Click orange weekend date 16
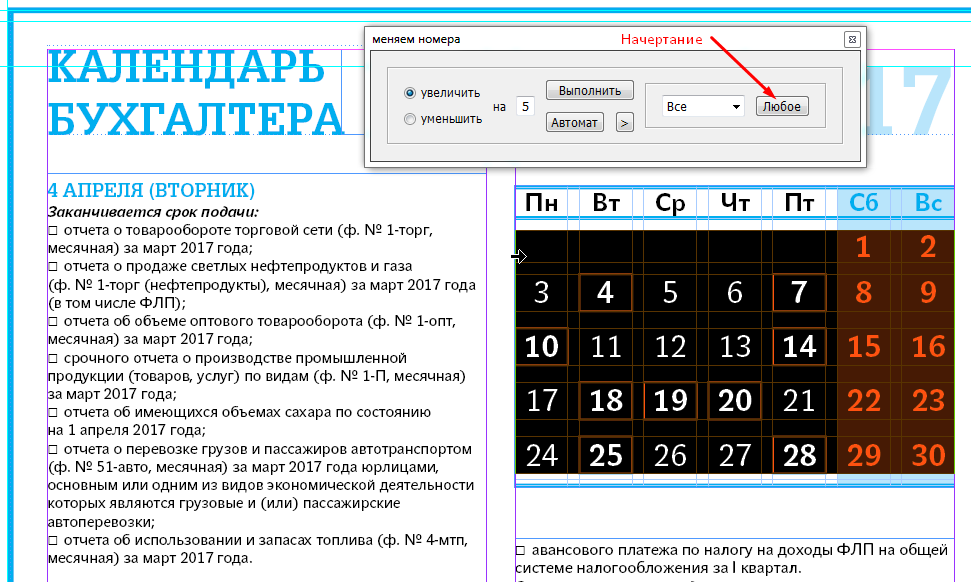The width and height of the screenshot is (971, 582). tap(928, 346)
